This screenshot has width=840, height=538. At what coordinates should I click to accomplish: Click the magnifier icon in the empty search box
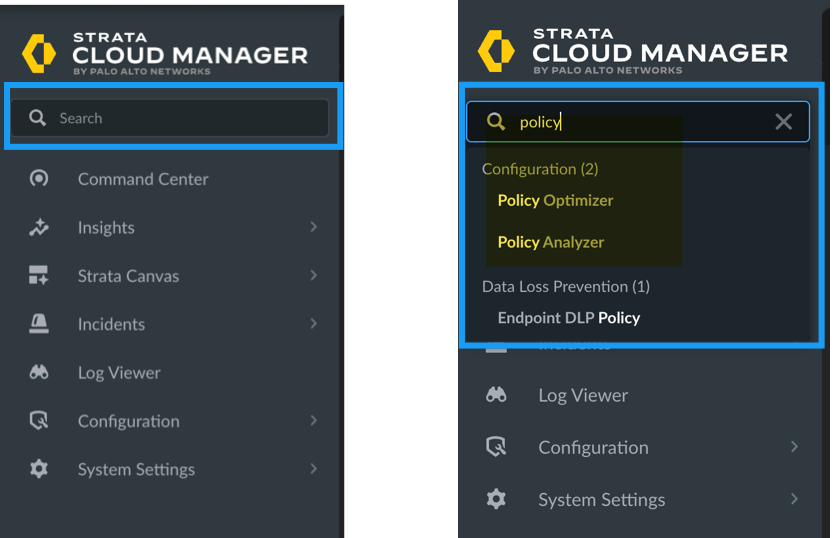pos(38,118)
